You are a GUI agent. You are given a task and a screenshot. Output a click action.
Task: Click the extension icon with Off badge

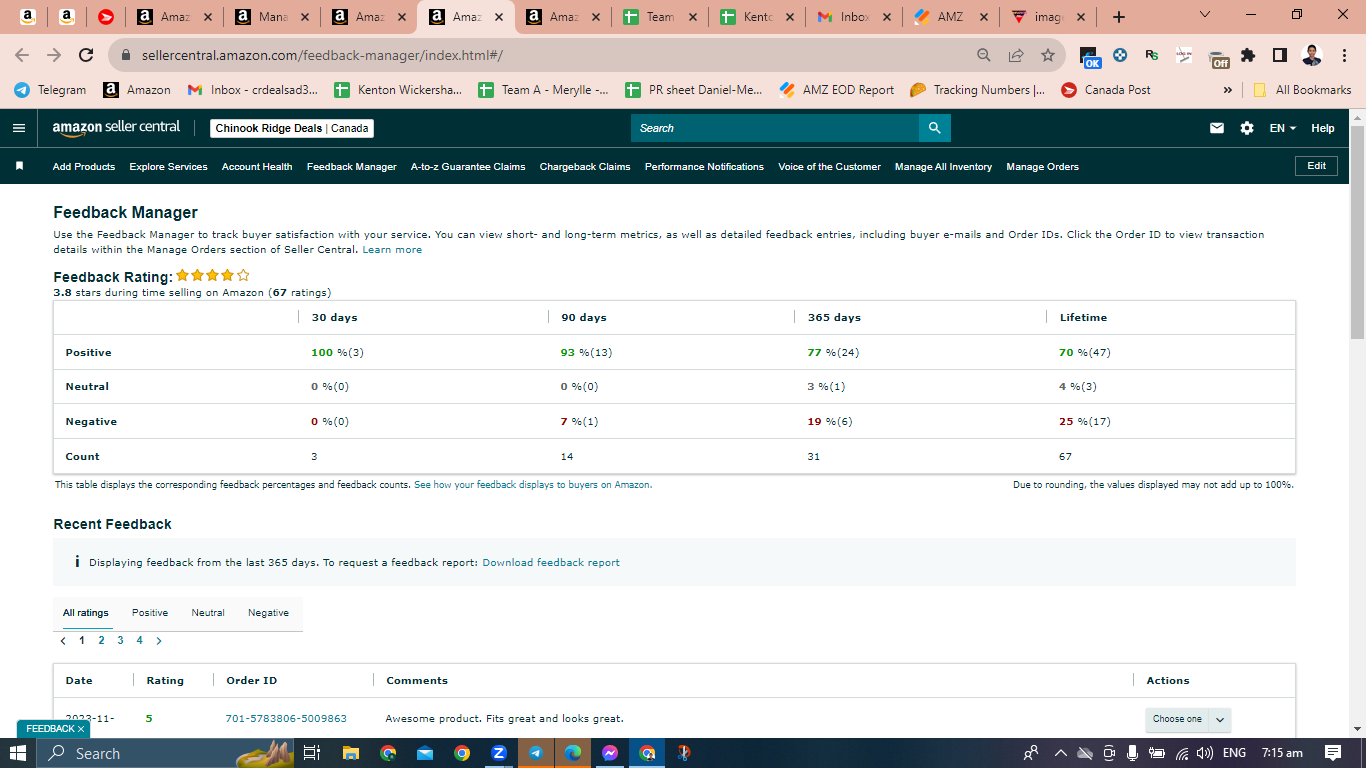[x=1218, y=57]
